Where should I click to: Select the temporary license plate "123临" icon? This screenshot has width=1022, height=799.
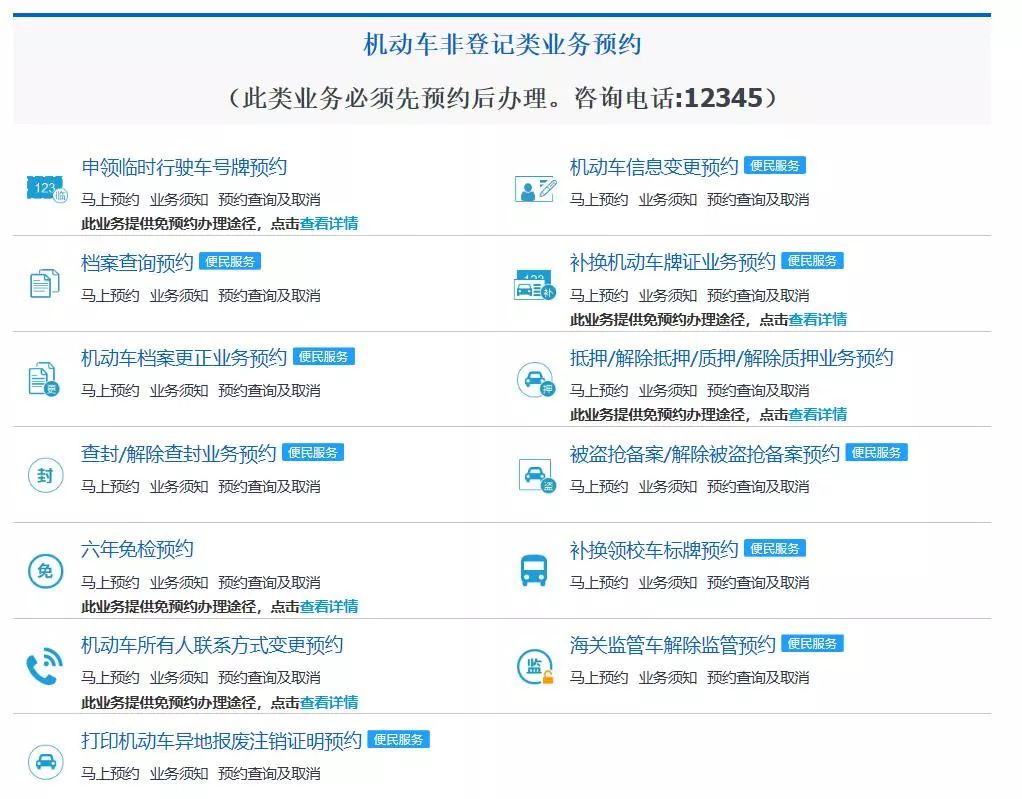pos(44,186)
